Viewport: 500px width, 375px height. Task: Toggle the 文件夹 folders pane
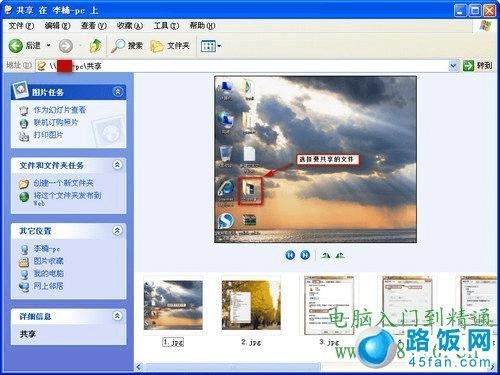point(170,46)
